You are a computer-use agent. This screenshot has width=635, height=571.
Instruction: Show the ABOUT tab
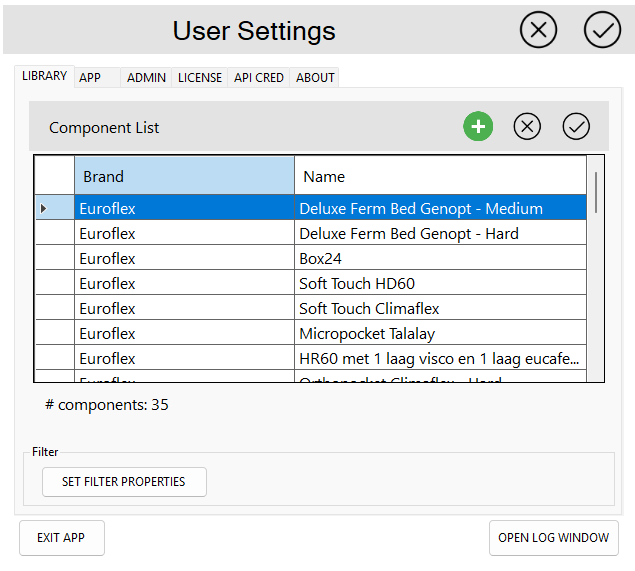[315, 77]
